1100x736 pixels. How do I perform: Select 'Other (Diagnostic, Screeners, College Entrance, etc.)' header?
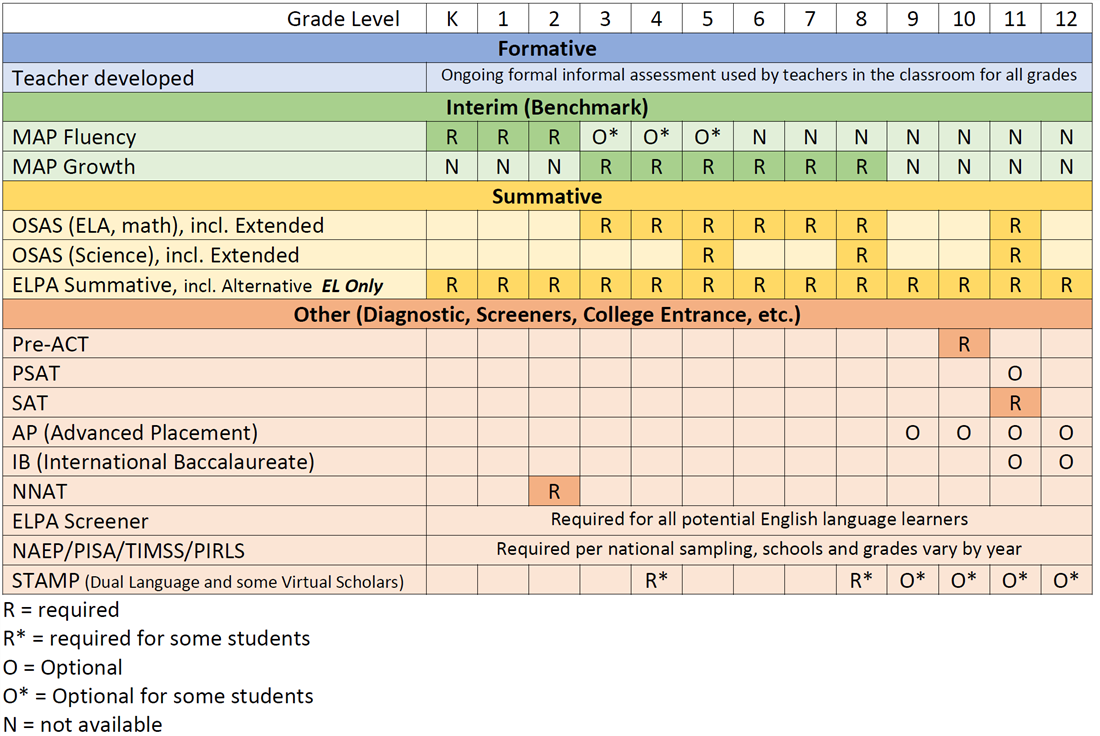(547, 314)
